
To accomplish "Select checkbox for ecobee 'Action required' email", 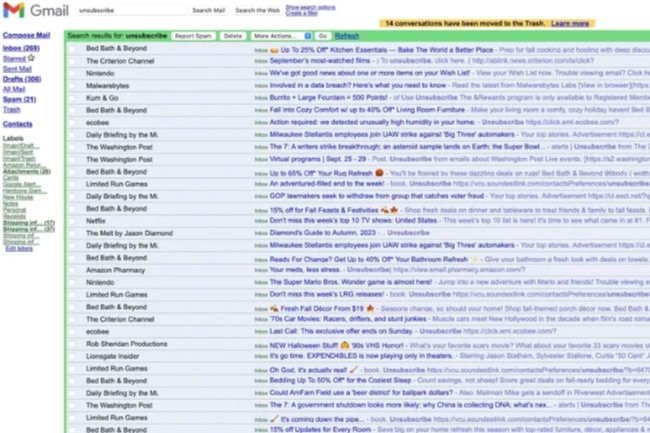I will [73, 123].
